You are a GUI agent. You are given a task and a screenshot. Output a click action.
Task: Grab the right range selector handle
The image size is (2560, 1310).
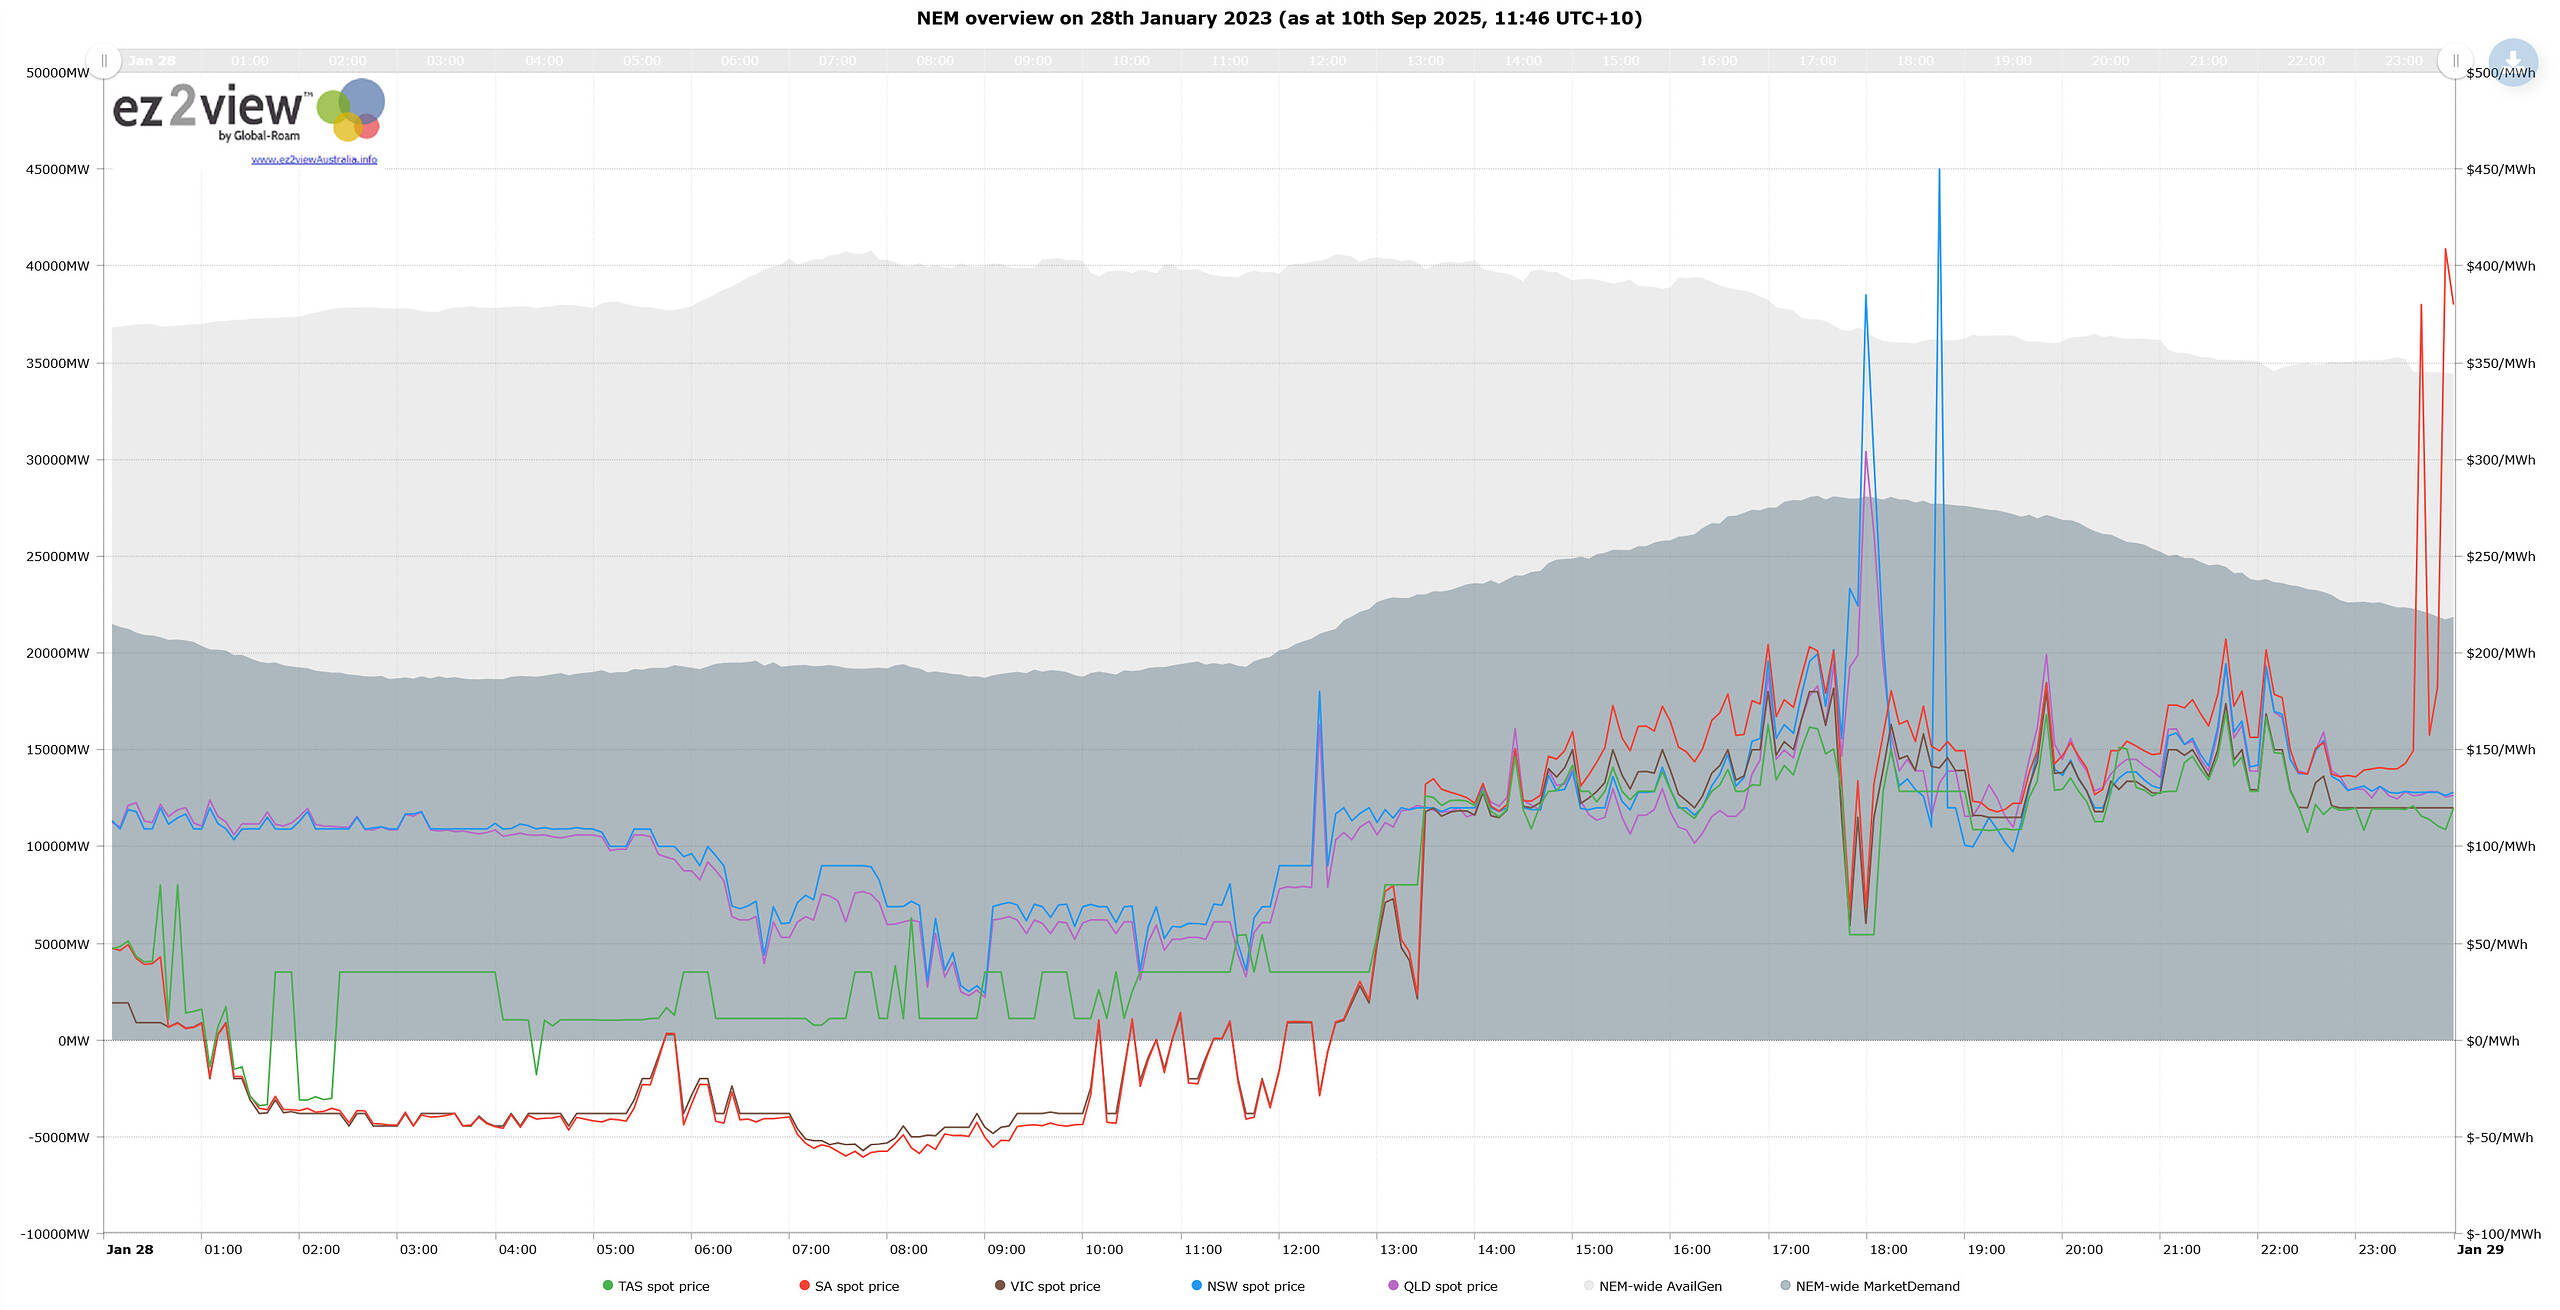[x=2455, y=61]
